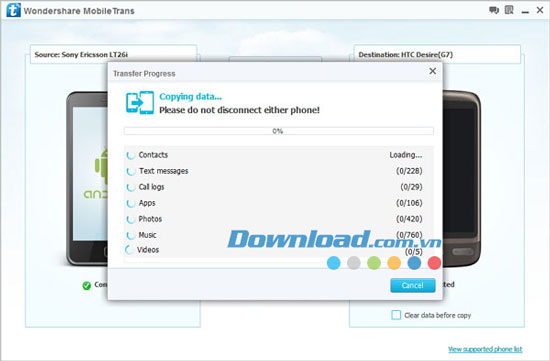Screen dimensions: 550x361
Task: Click the Apps spinner icon
Action: coord(131,203)
